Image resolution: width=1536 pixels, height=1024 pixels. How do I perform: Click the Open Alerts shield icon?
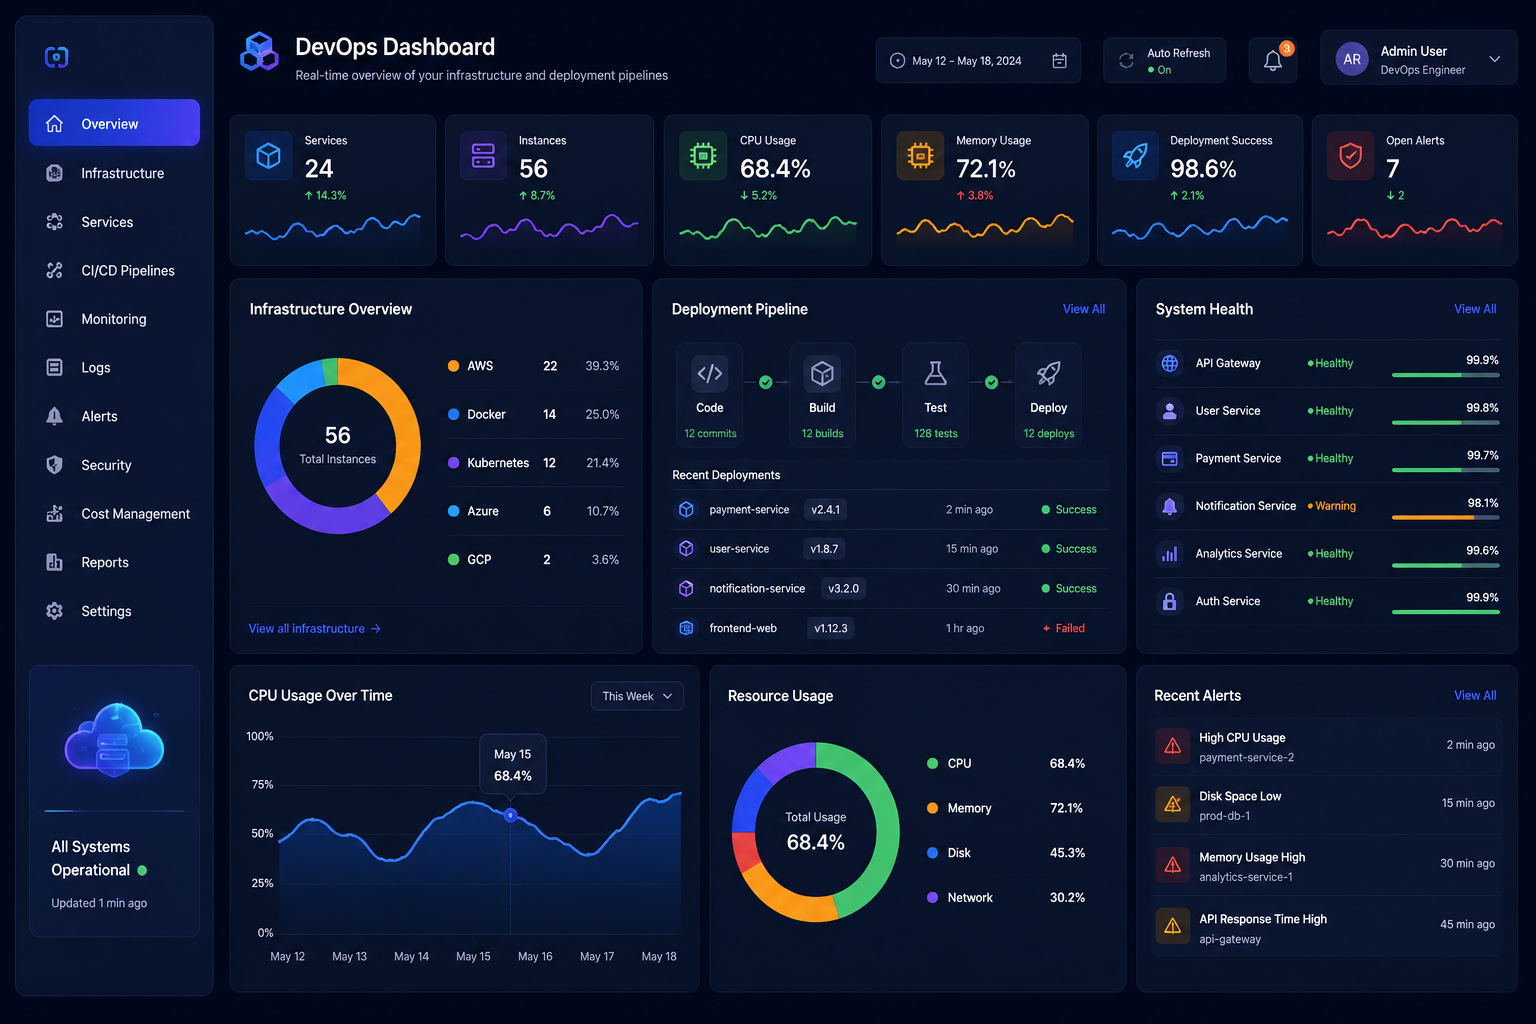click(x=1350, y=156)
